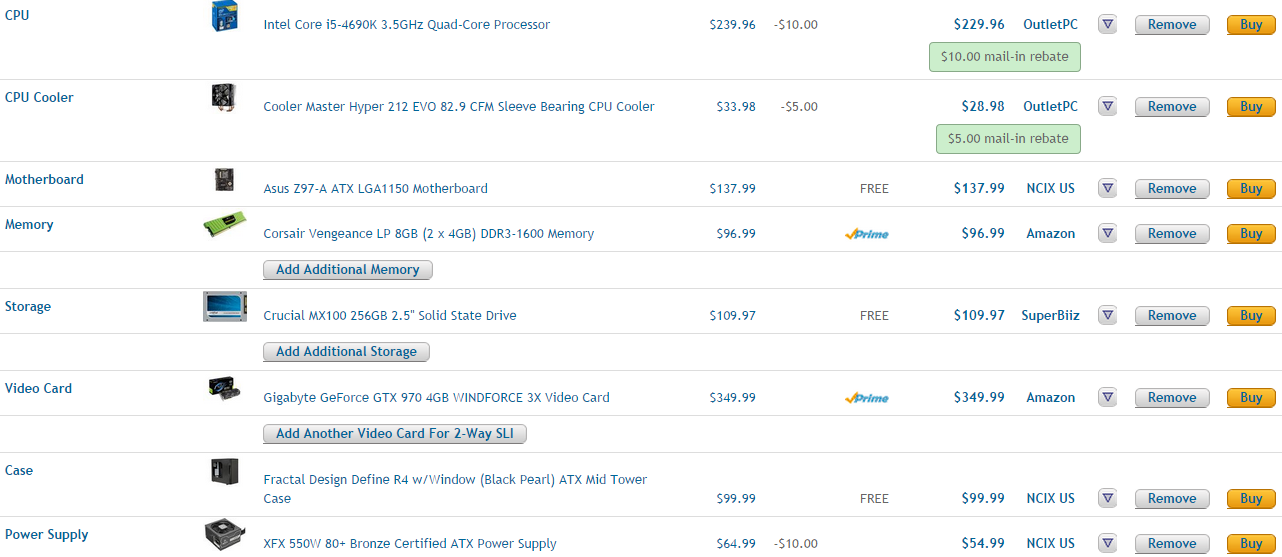Click Add Additional Storage button
The width and height of the screenshot is (1282, 557).
point(346,352)
